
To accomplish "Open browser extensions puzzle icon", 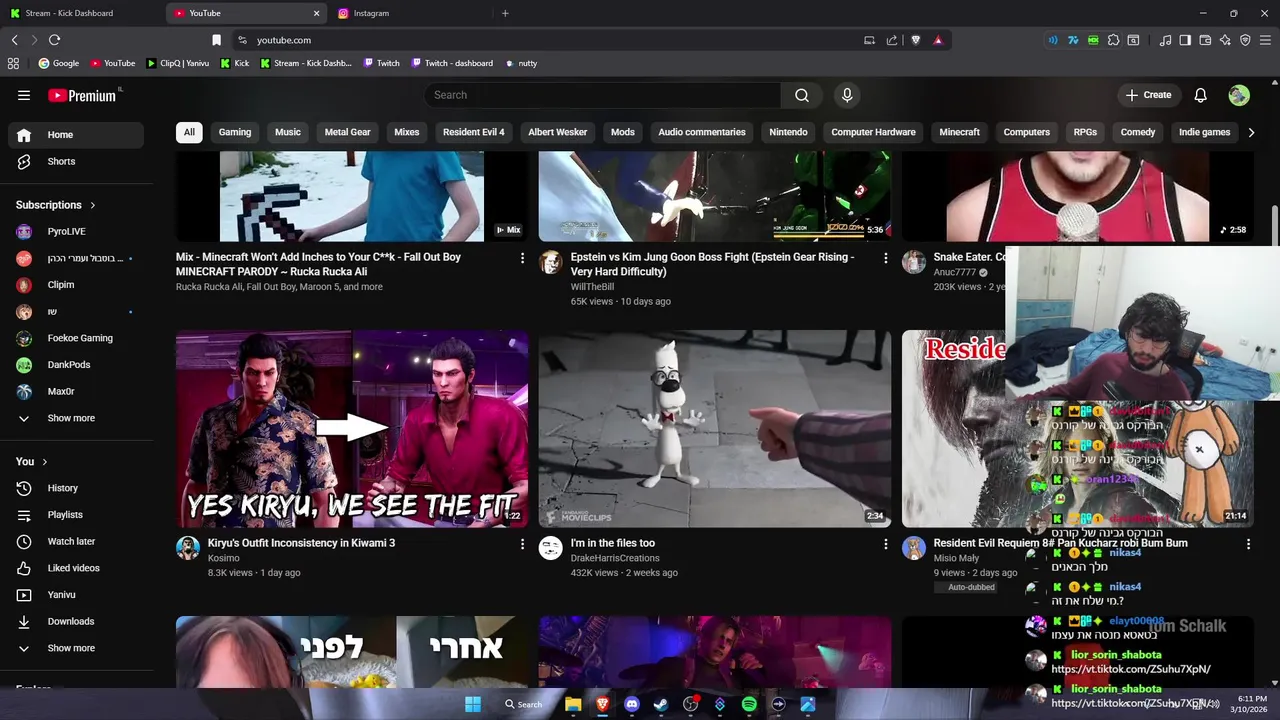I will (1113, 40).
